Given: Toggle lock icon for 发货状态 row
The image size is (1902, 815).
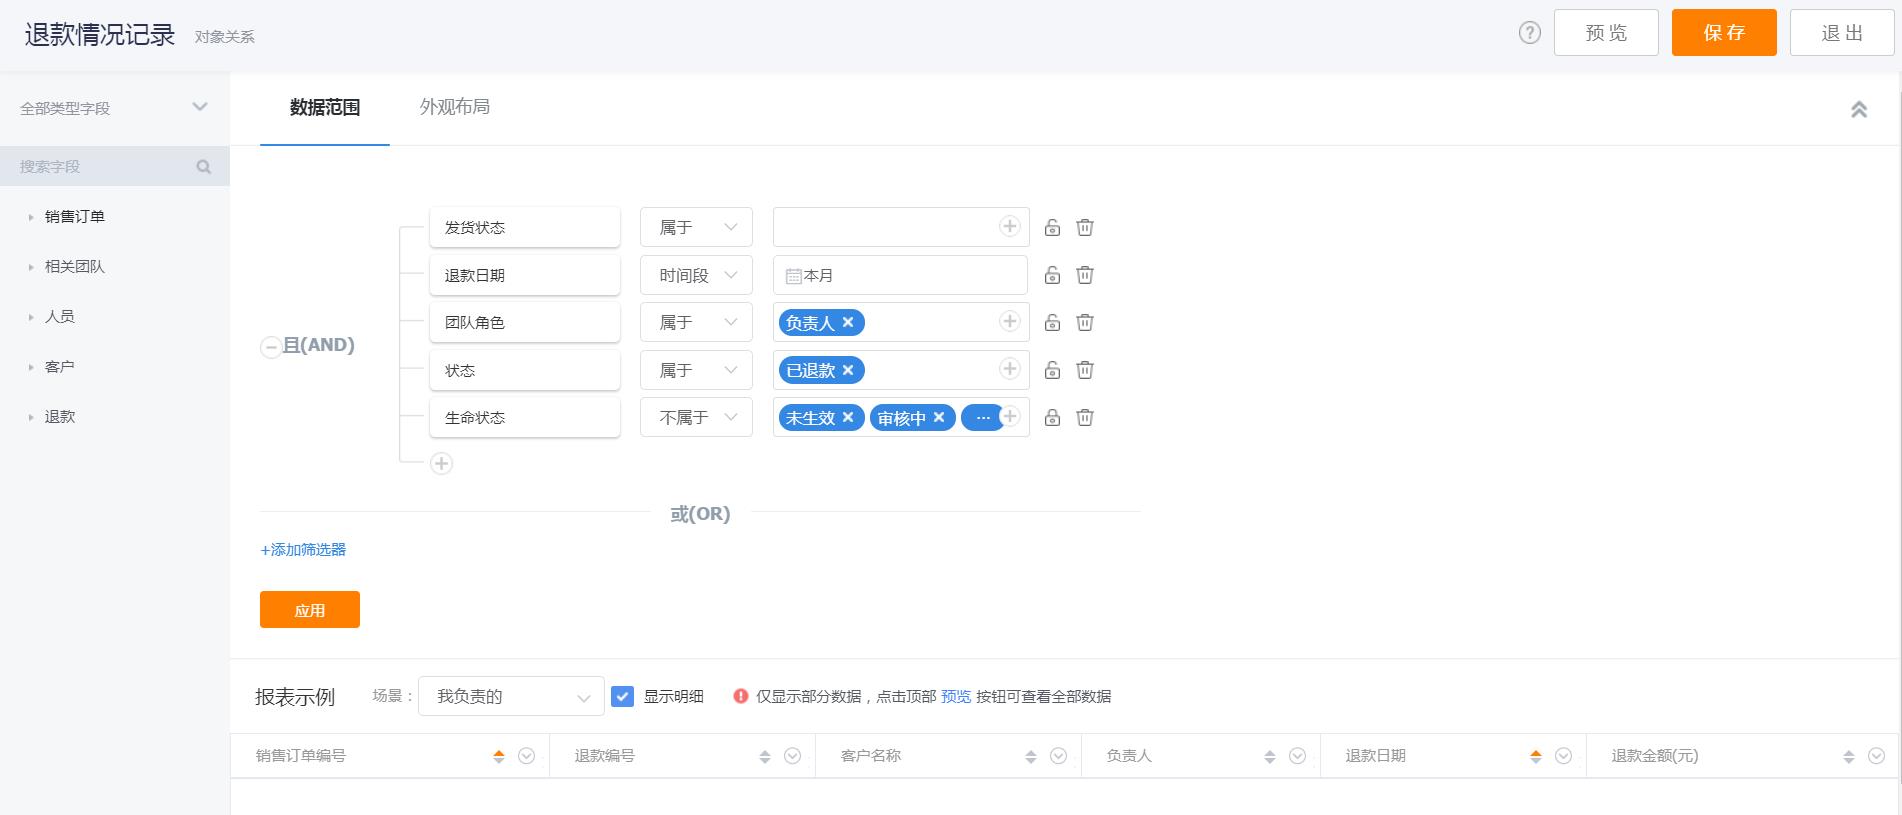Looking at the screenshot, I should pyautogui.click(x=1052, y=228).
